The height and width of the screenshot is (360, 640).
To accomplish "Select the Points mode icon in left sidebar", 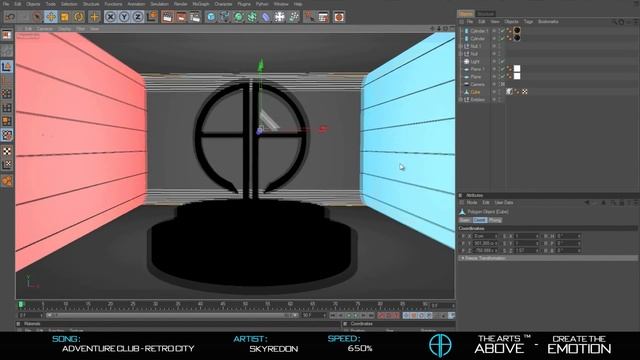I will coord(7,93).
